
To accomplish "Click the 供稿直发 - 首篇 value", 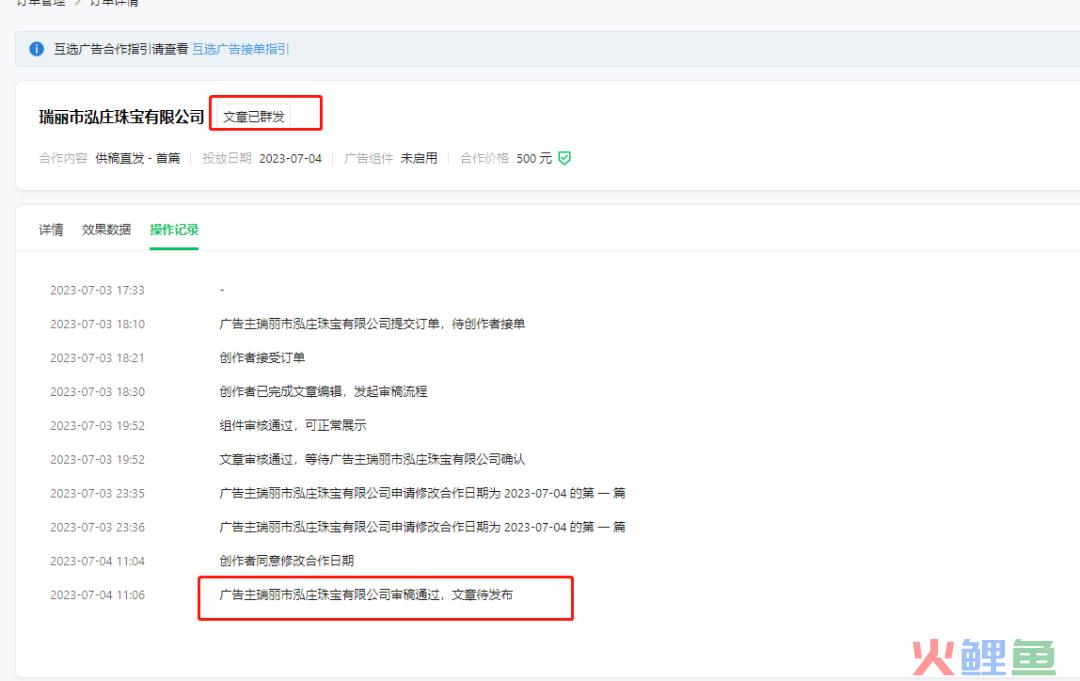I will point(138,158).
